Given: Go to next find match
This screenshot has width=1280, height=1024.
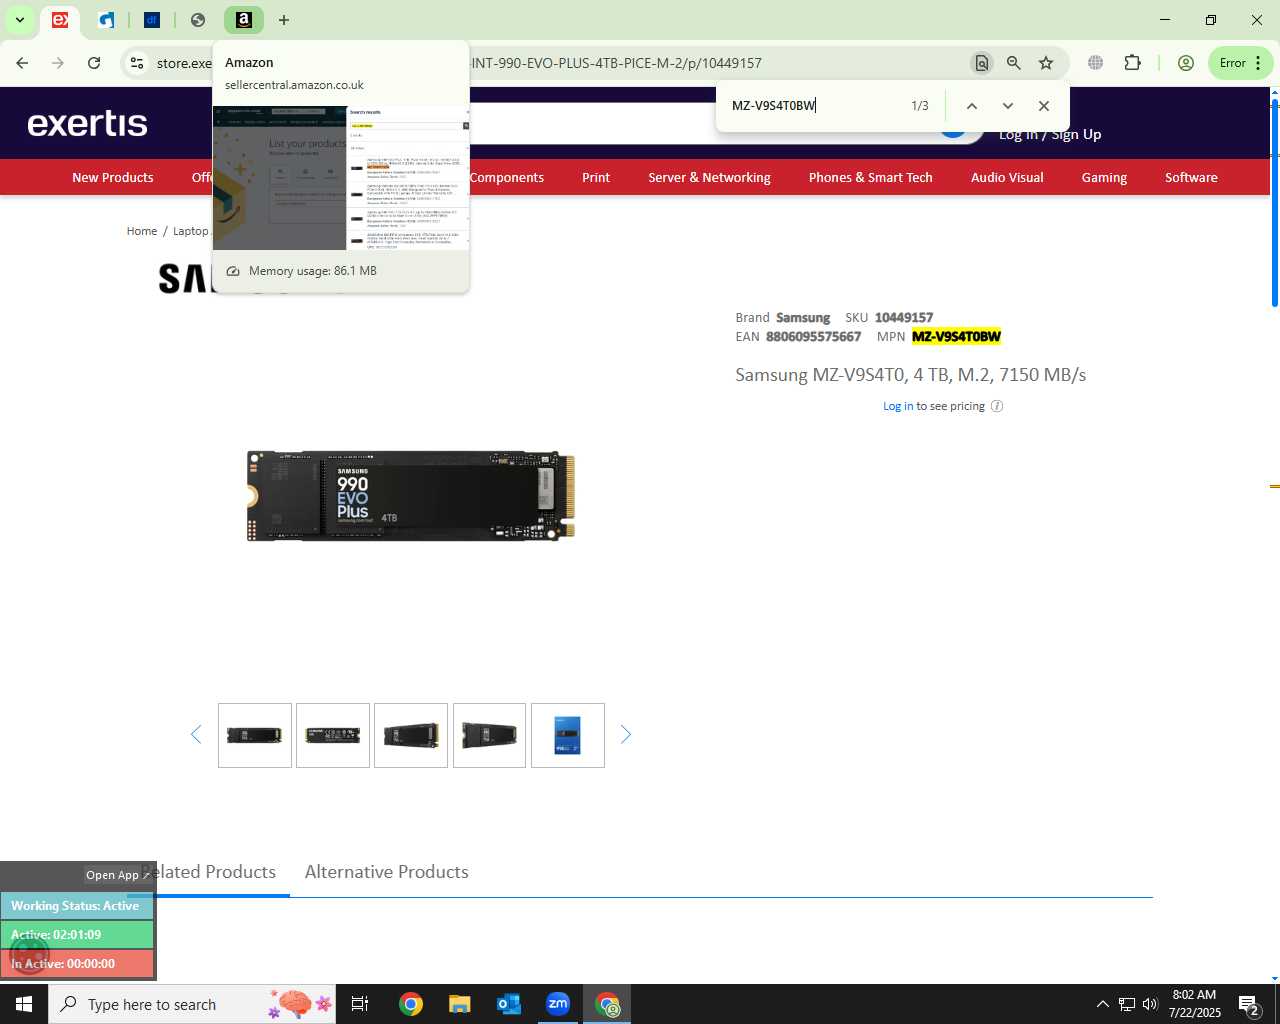Looking at the screenshot, I should click(1008, 106).
